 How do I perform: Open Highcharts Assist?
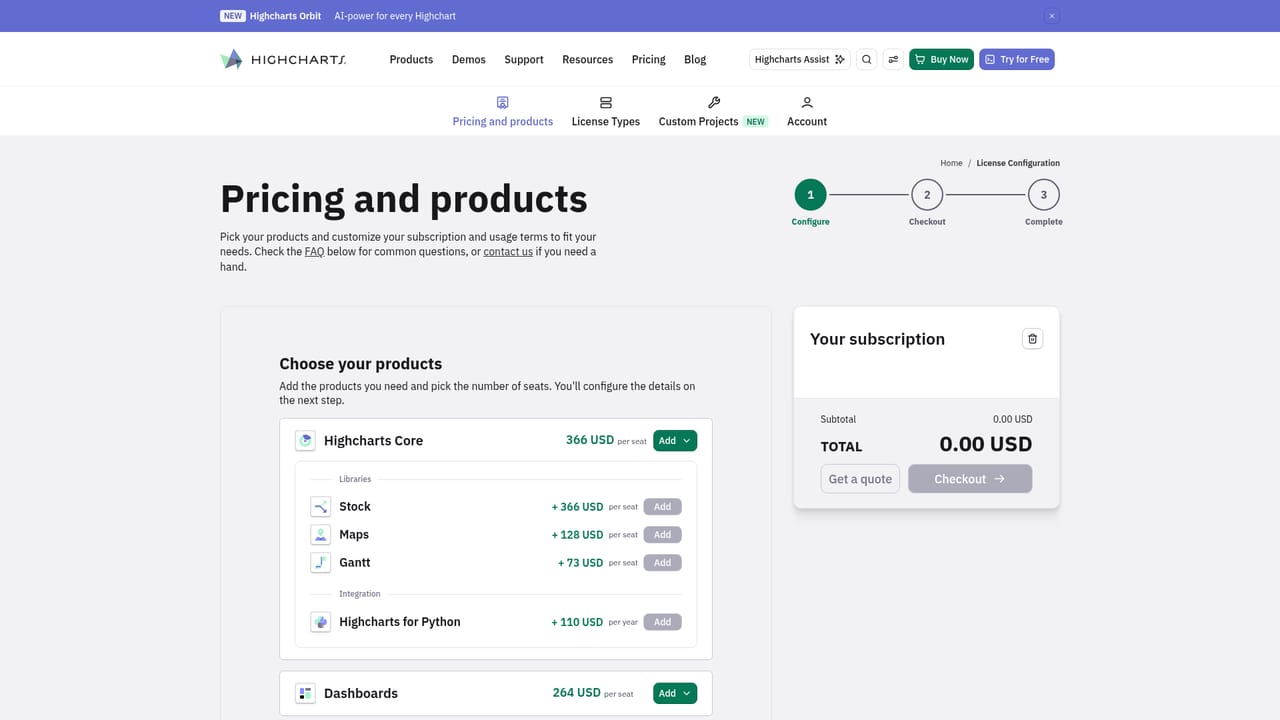click(800, 59)
